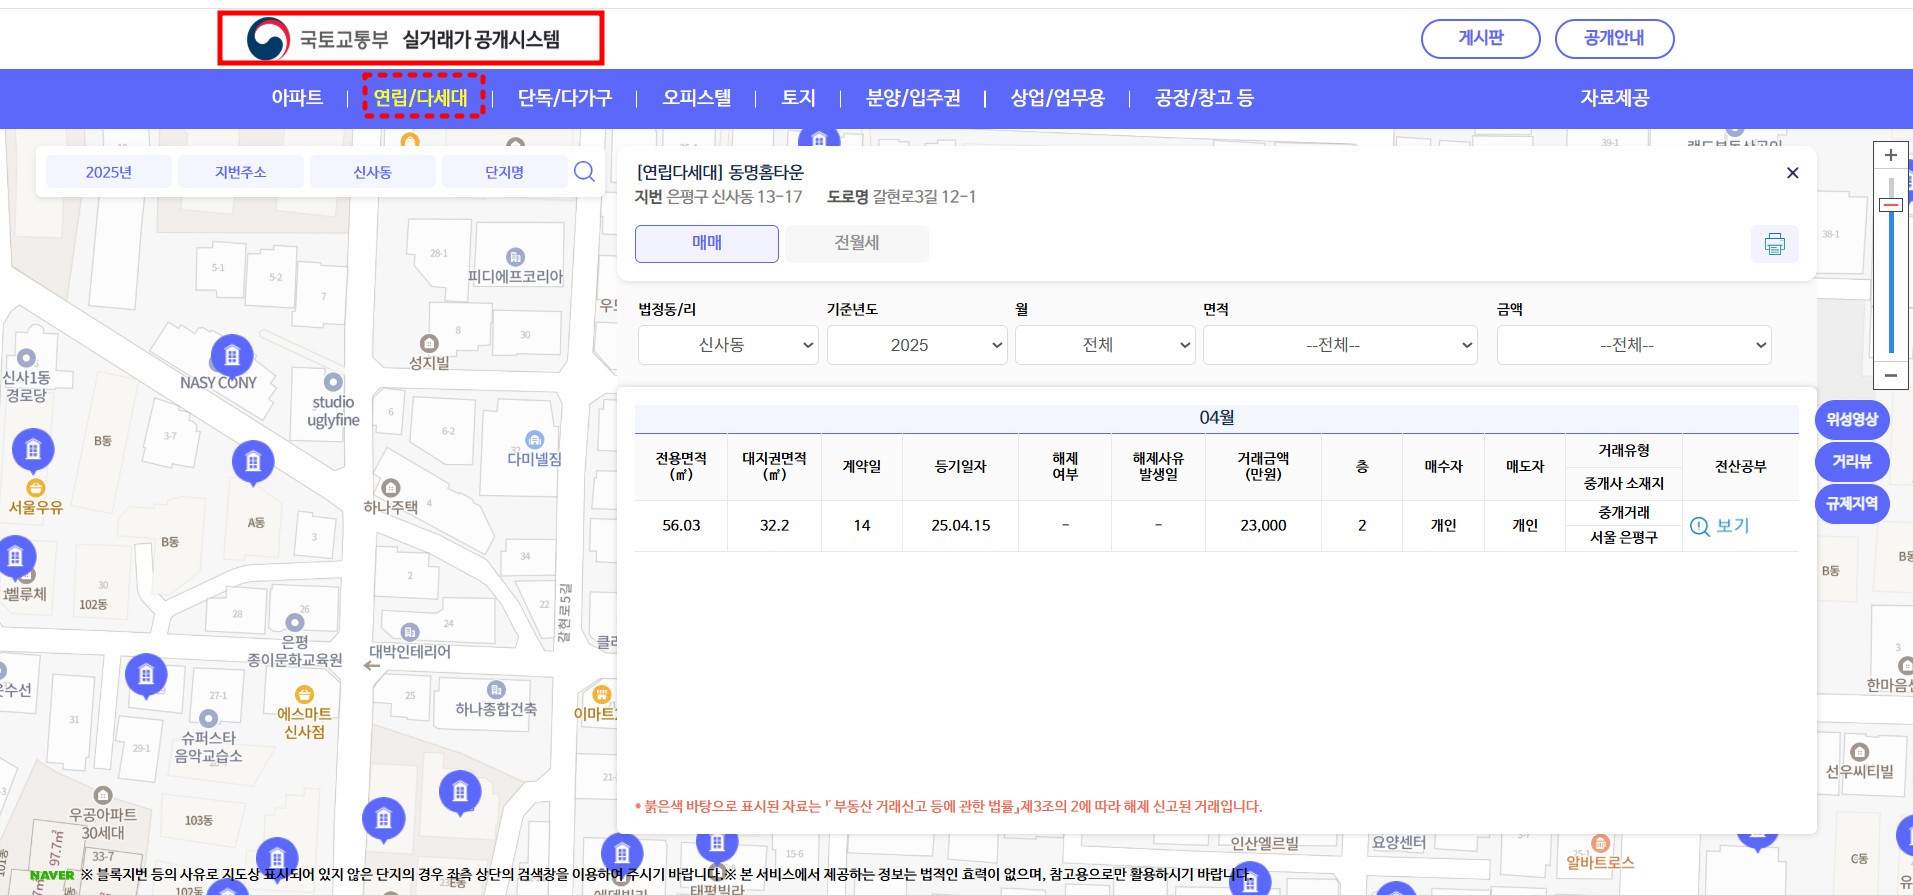This screenshot has height=895, width=1913.
Task: Click the 선우씨티빌 map place icon
Action: tap(1859, 752)
